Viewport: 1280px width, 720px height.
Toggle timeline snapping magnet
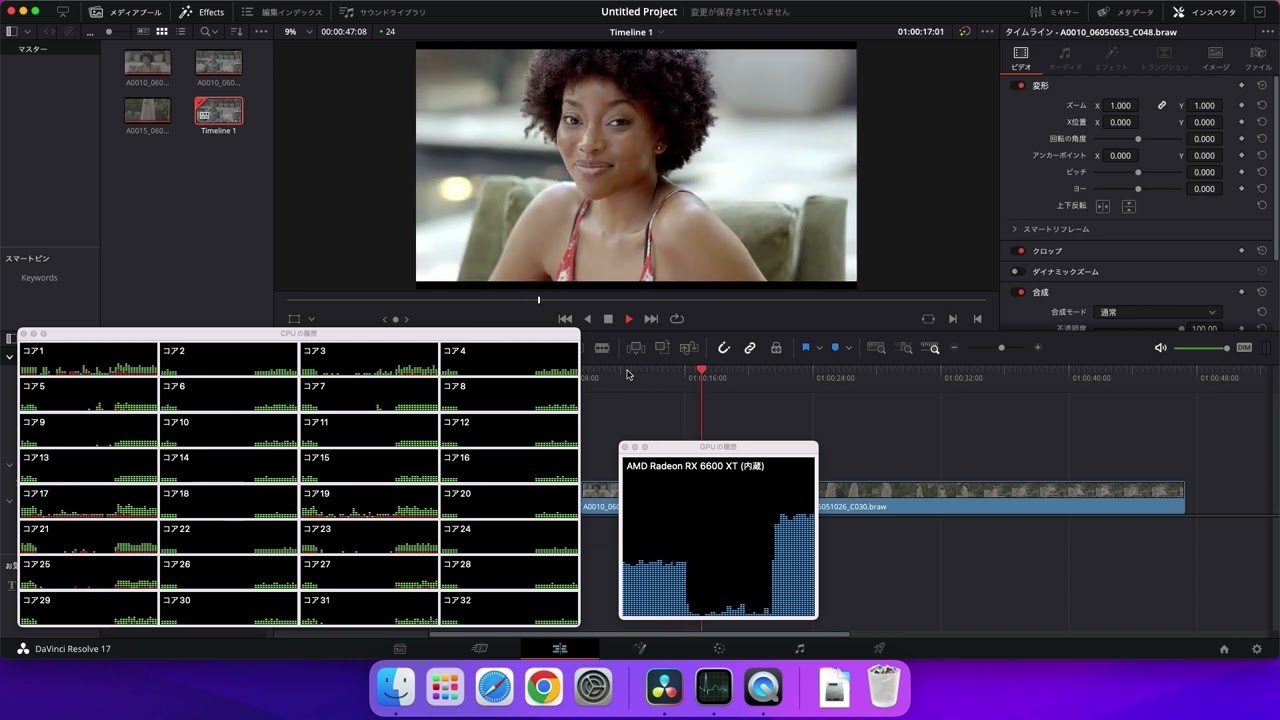[724, 348]
